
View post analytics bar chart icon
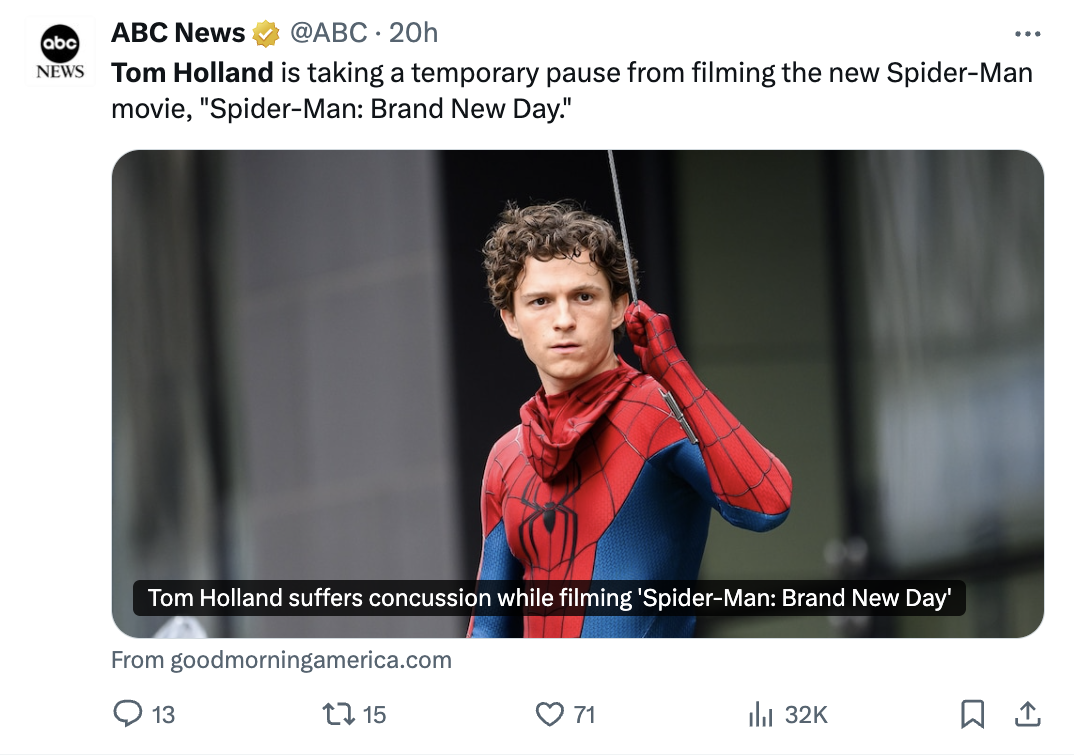tap(761, 714)
